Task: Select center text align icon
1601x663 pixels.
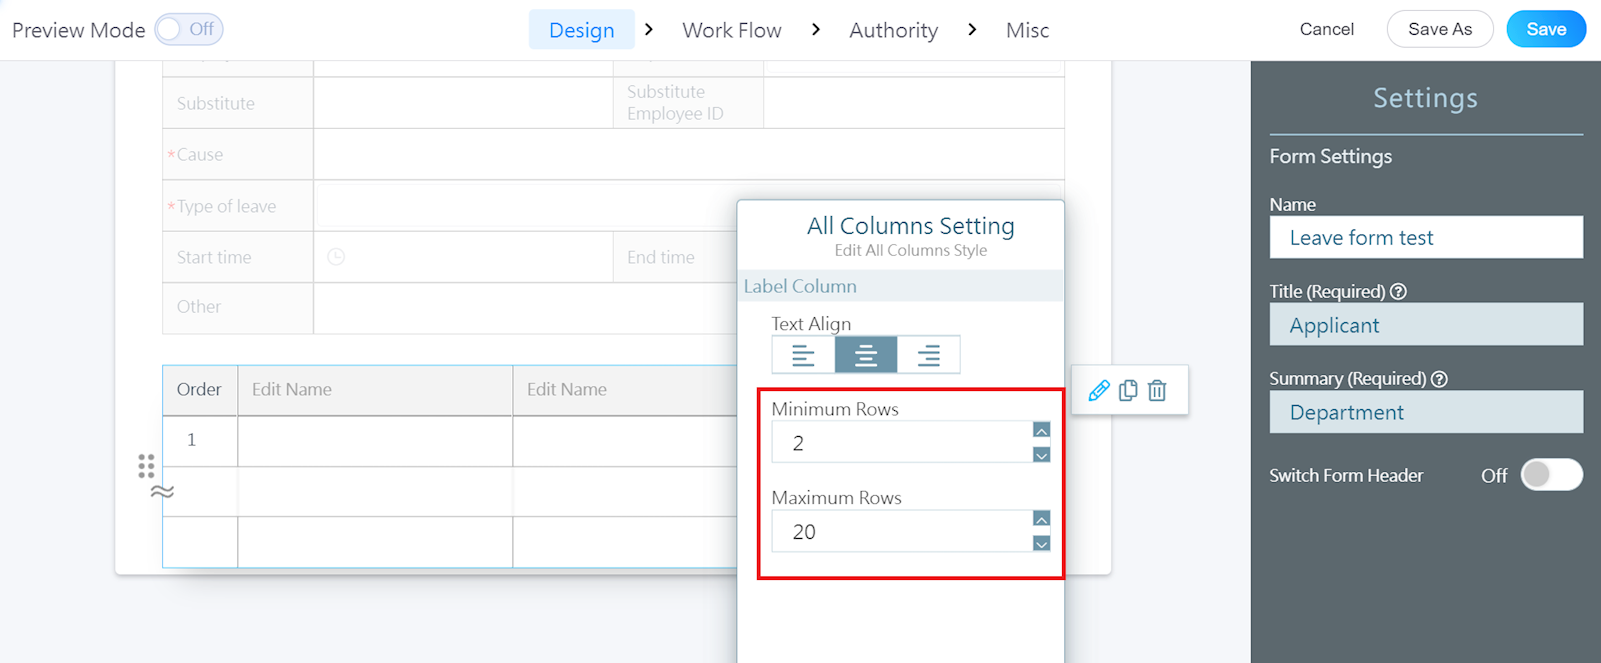Action: pyautogui.click(x=866, y=355)
